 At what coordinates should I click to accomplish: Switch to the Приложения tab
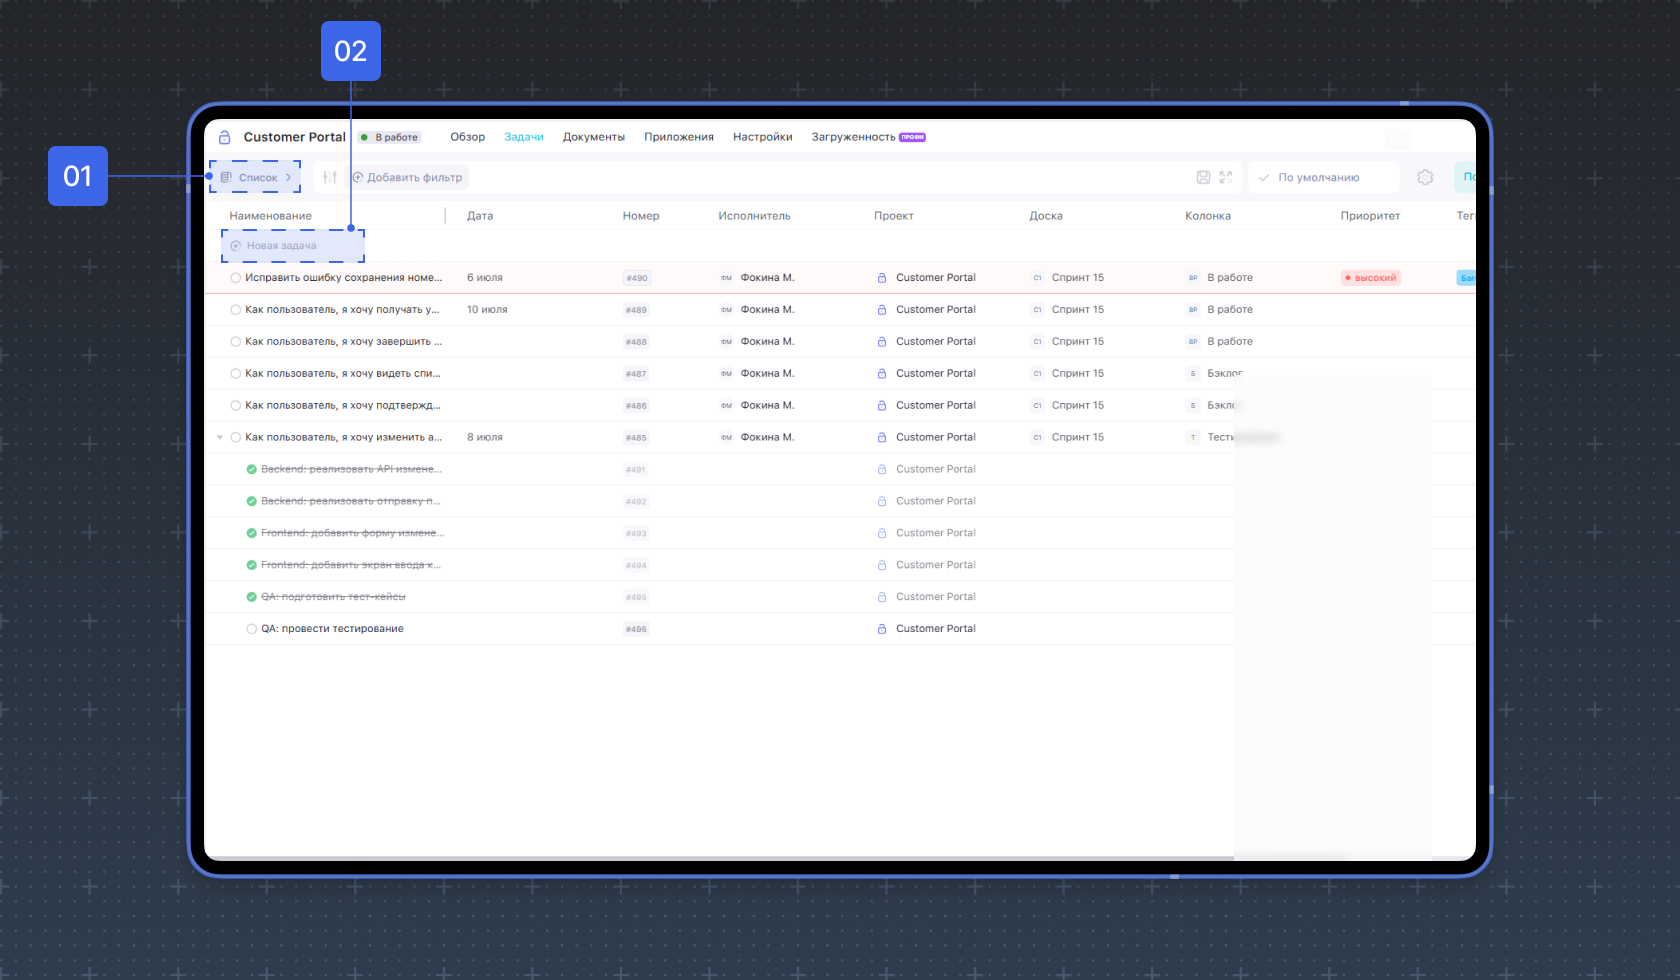click(679, 137)
